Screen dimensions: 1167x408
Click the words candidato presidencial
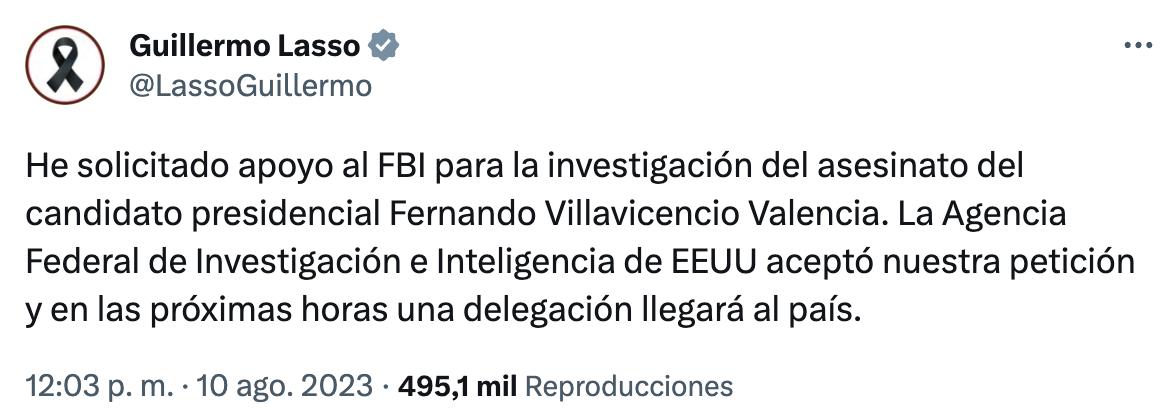pos(200,215)
